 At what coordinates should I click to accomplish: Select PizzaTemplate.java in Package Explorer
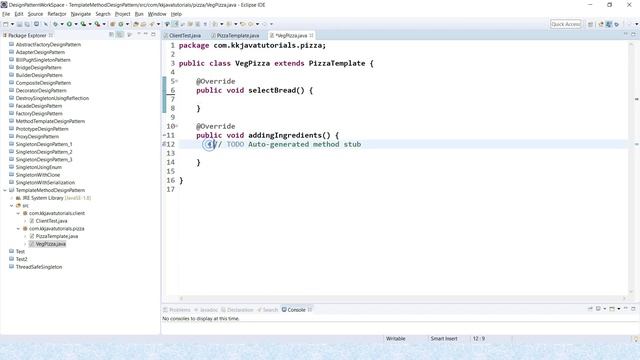pos(57,236)
